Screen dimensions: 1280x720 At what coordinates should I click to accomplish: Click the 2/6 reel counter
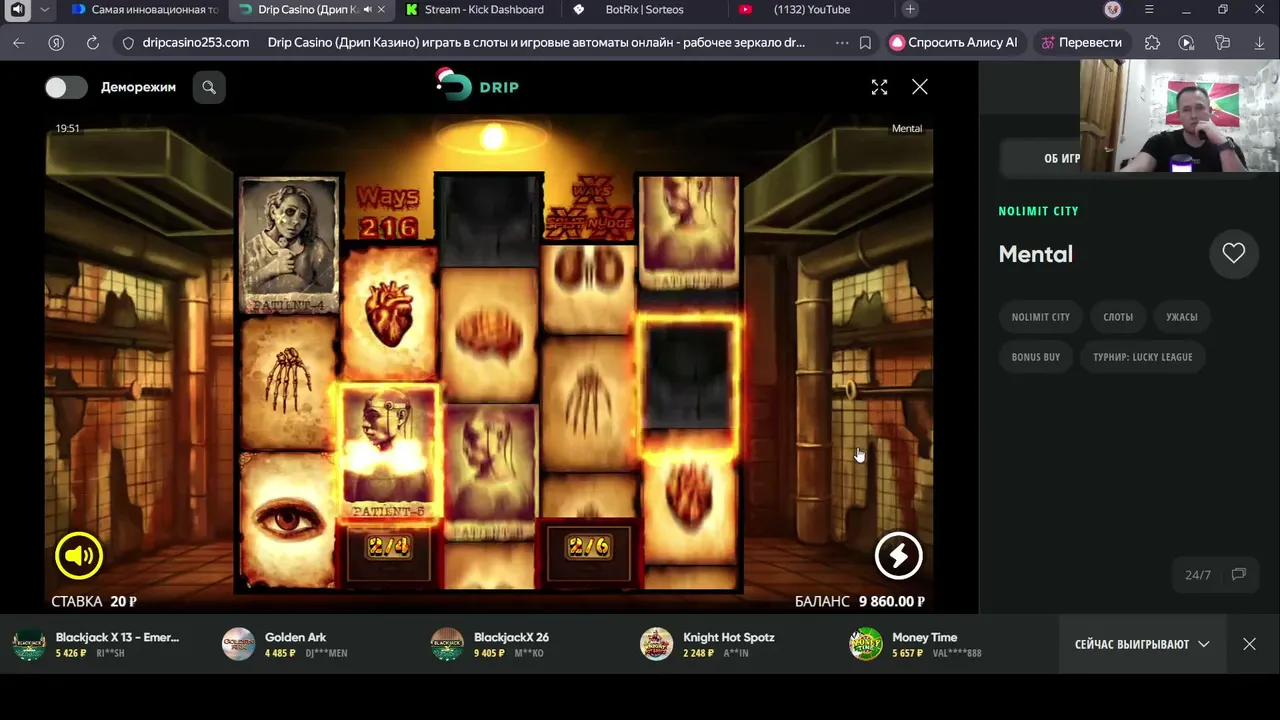pyautogui.click(x=589, y=547)
